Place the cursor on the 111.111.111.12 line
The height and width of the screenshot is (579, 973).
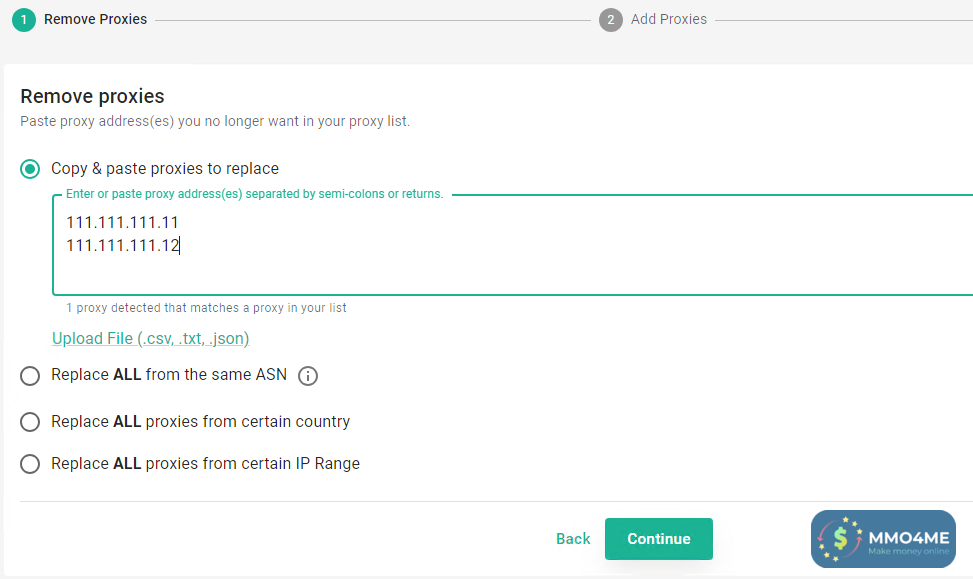(x=122, y=246)
